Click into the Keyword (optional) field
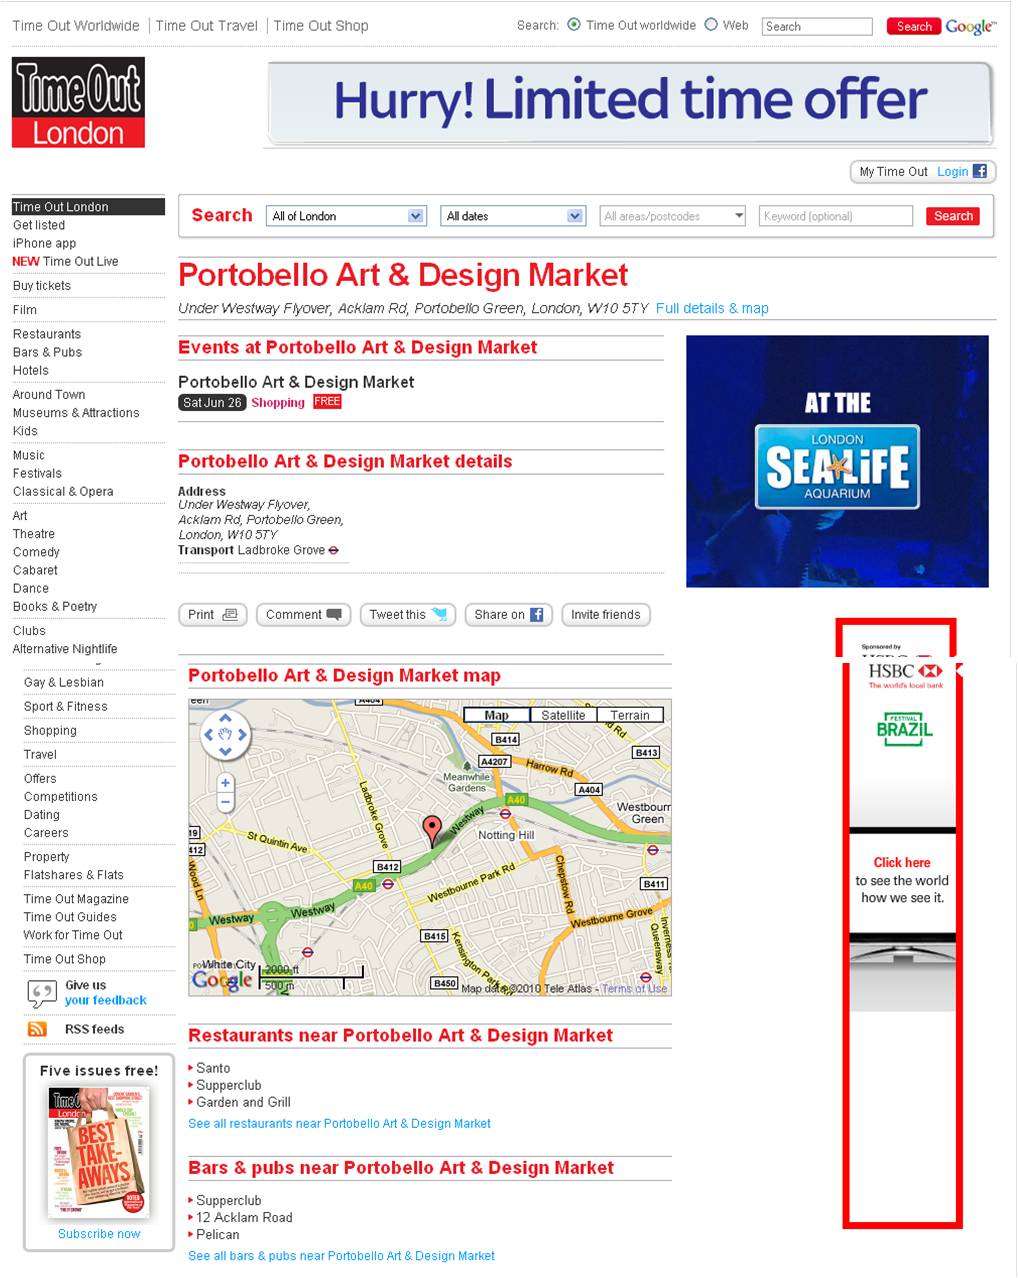Image resolution: width=1018 pixels, height=1278 pixels. pos(835,216)
